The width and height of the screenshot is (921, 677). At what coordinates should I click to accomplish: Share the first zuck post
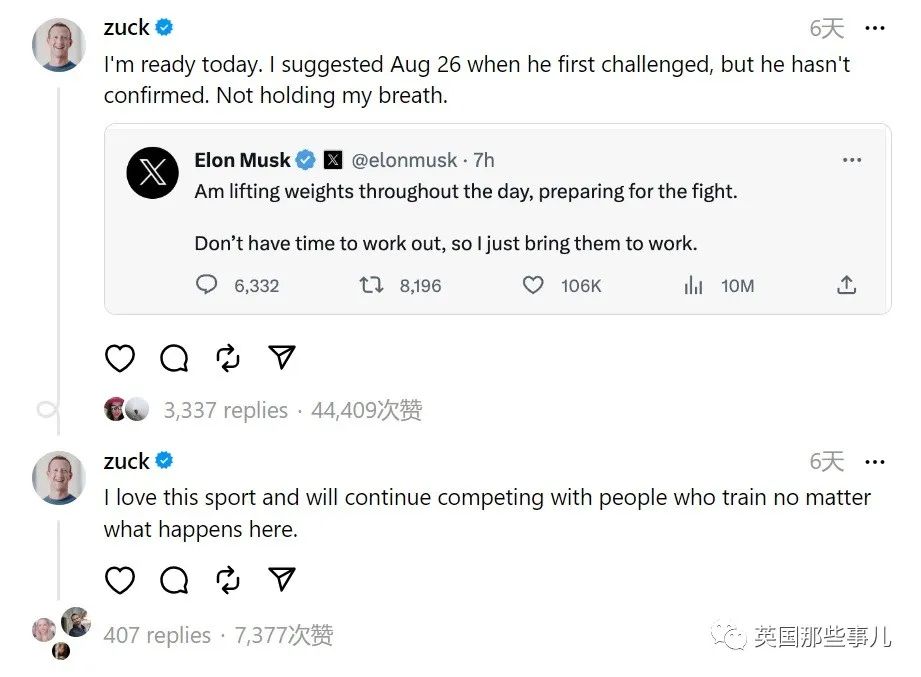pyautogui.click(x=282, y=358)
